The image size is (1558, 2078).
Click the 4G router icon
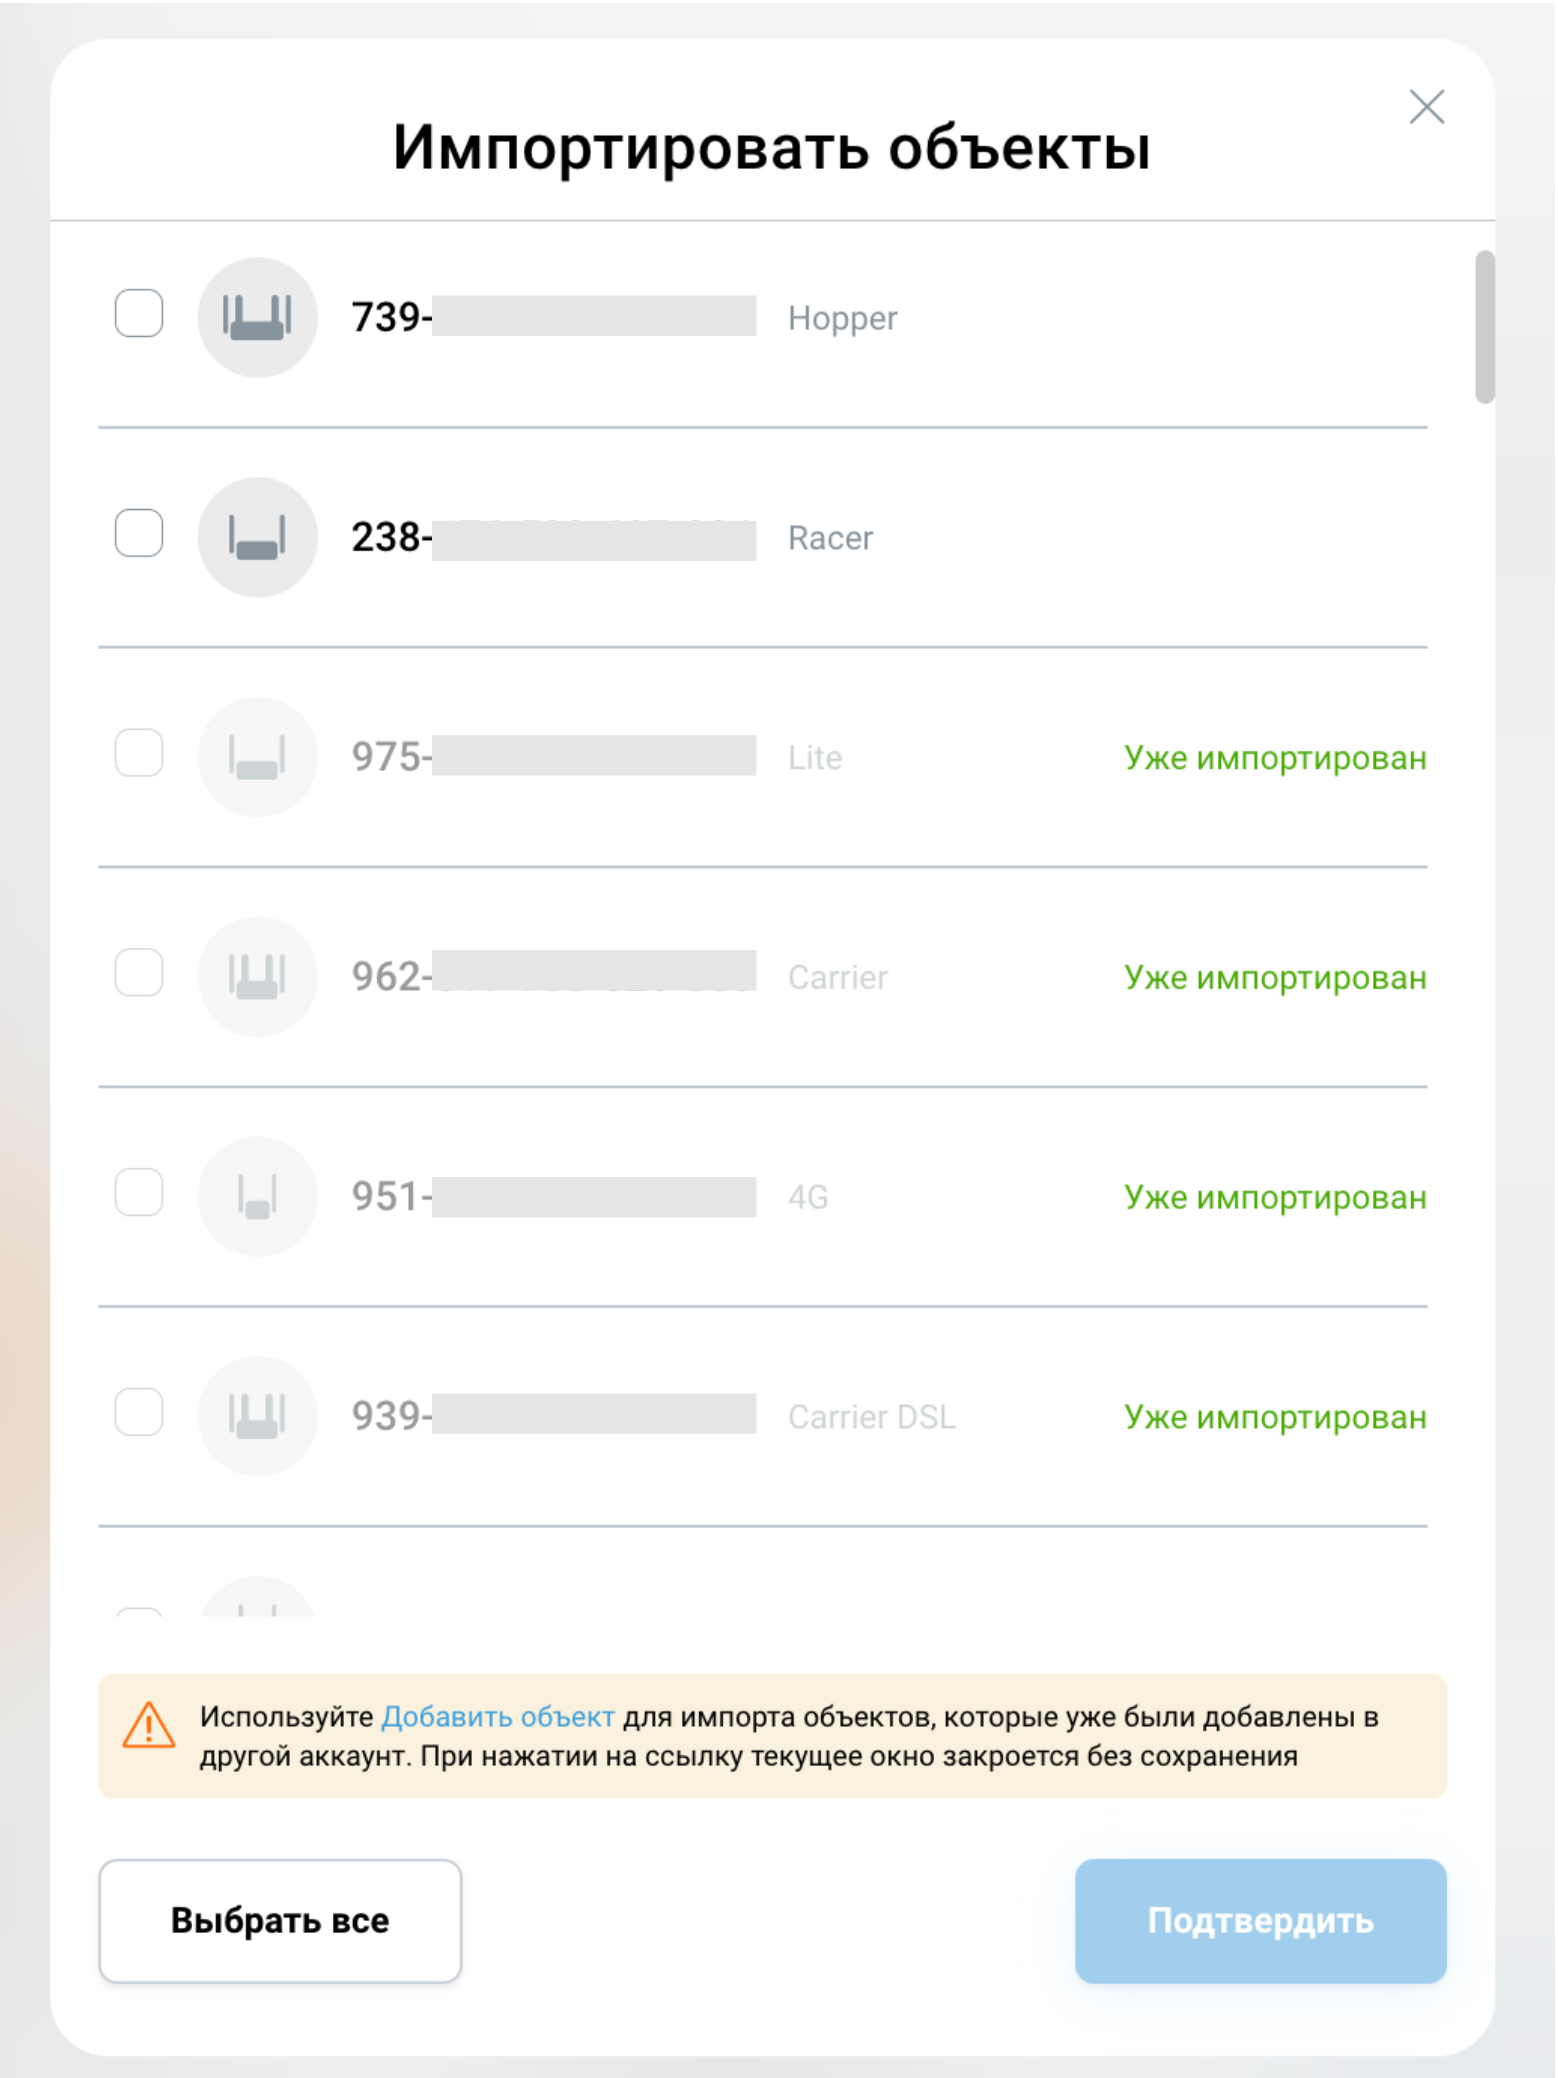pyautogui.click(x=257, y=1196)
